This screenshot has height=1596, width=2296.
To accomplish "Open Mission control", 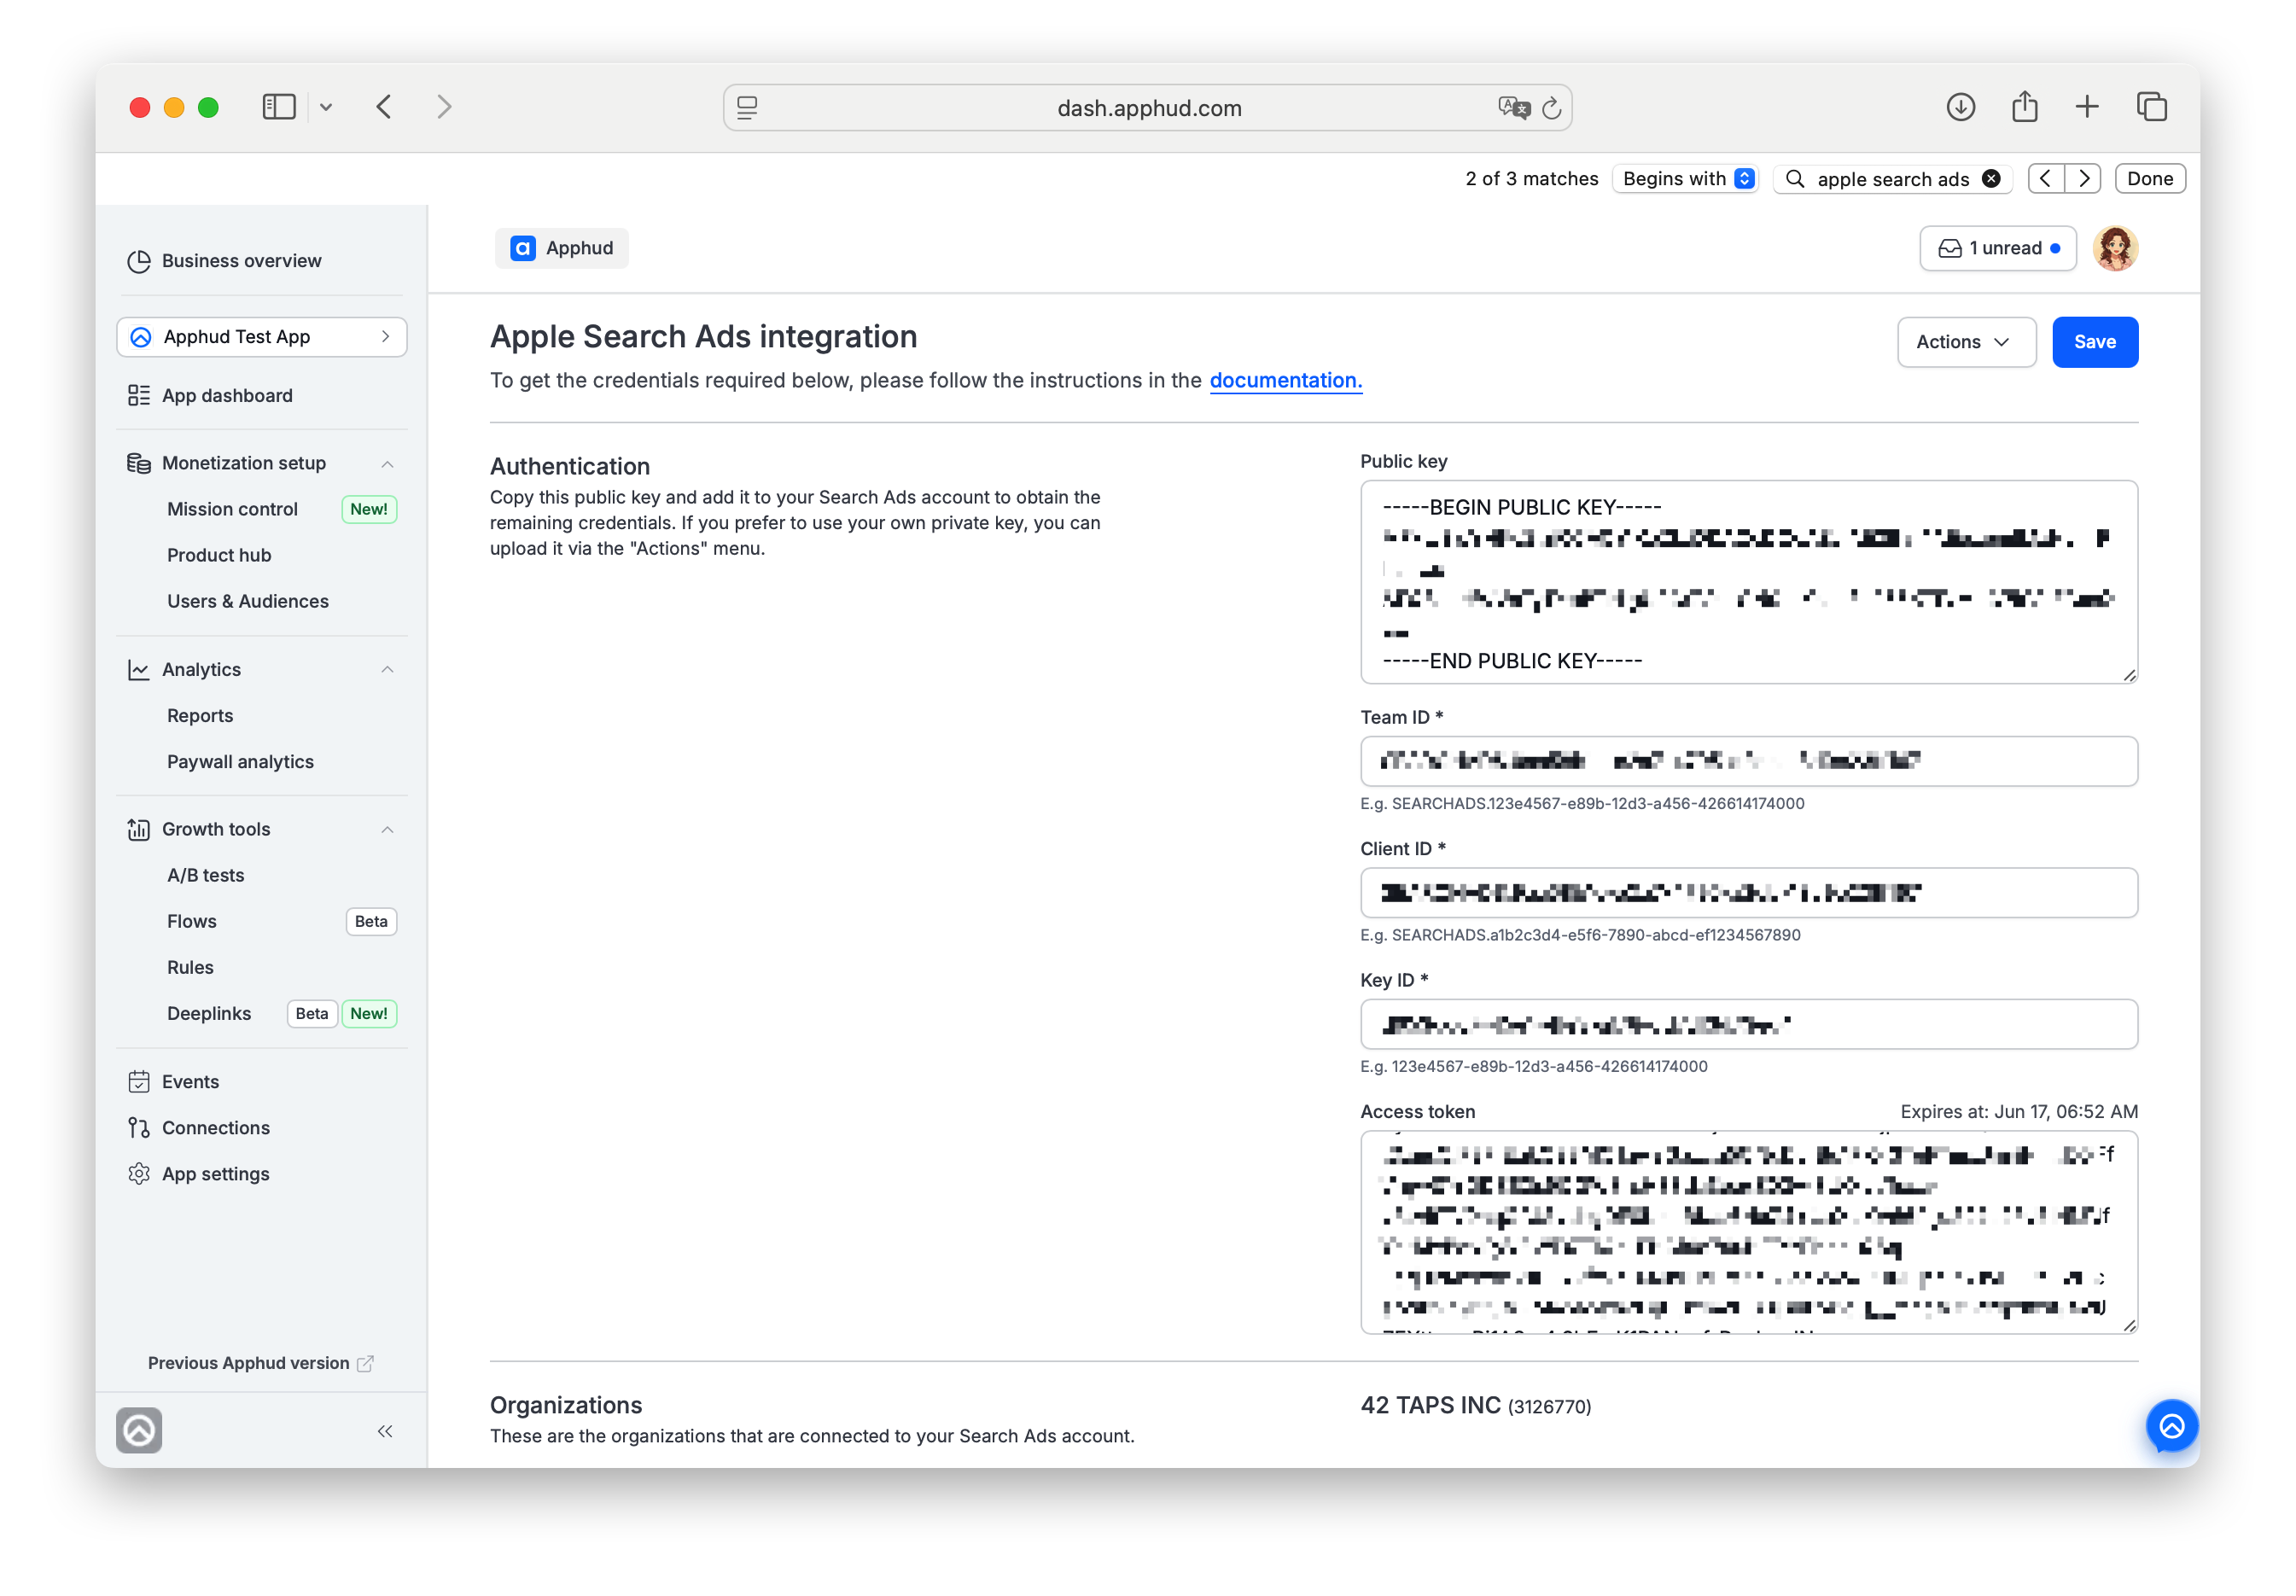I will [232, 509].
